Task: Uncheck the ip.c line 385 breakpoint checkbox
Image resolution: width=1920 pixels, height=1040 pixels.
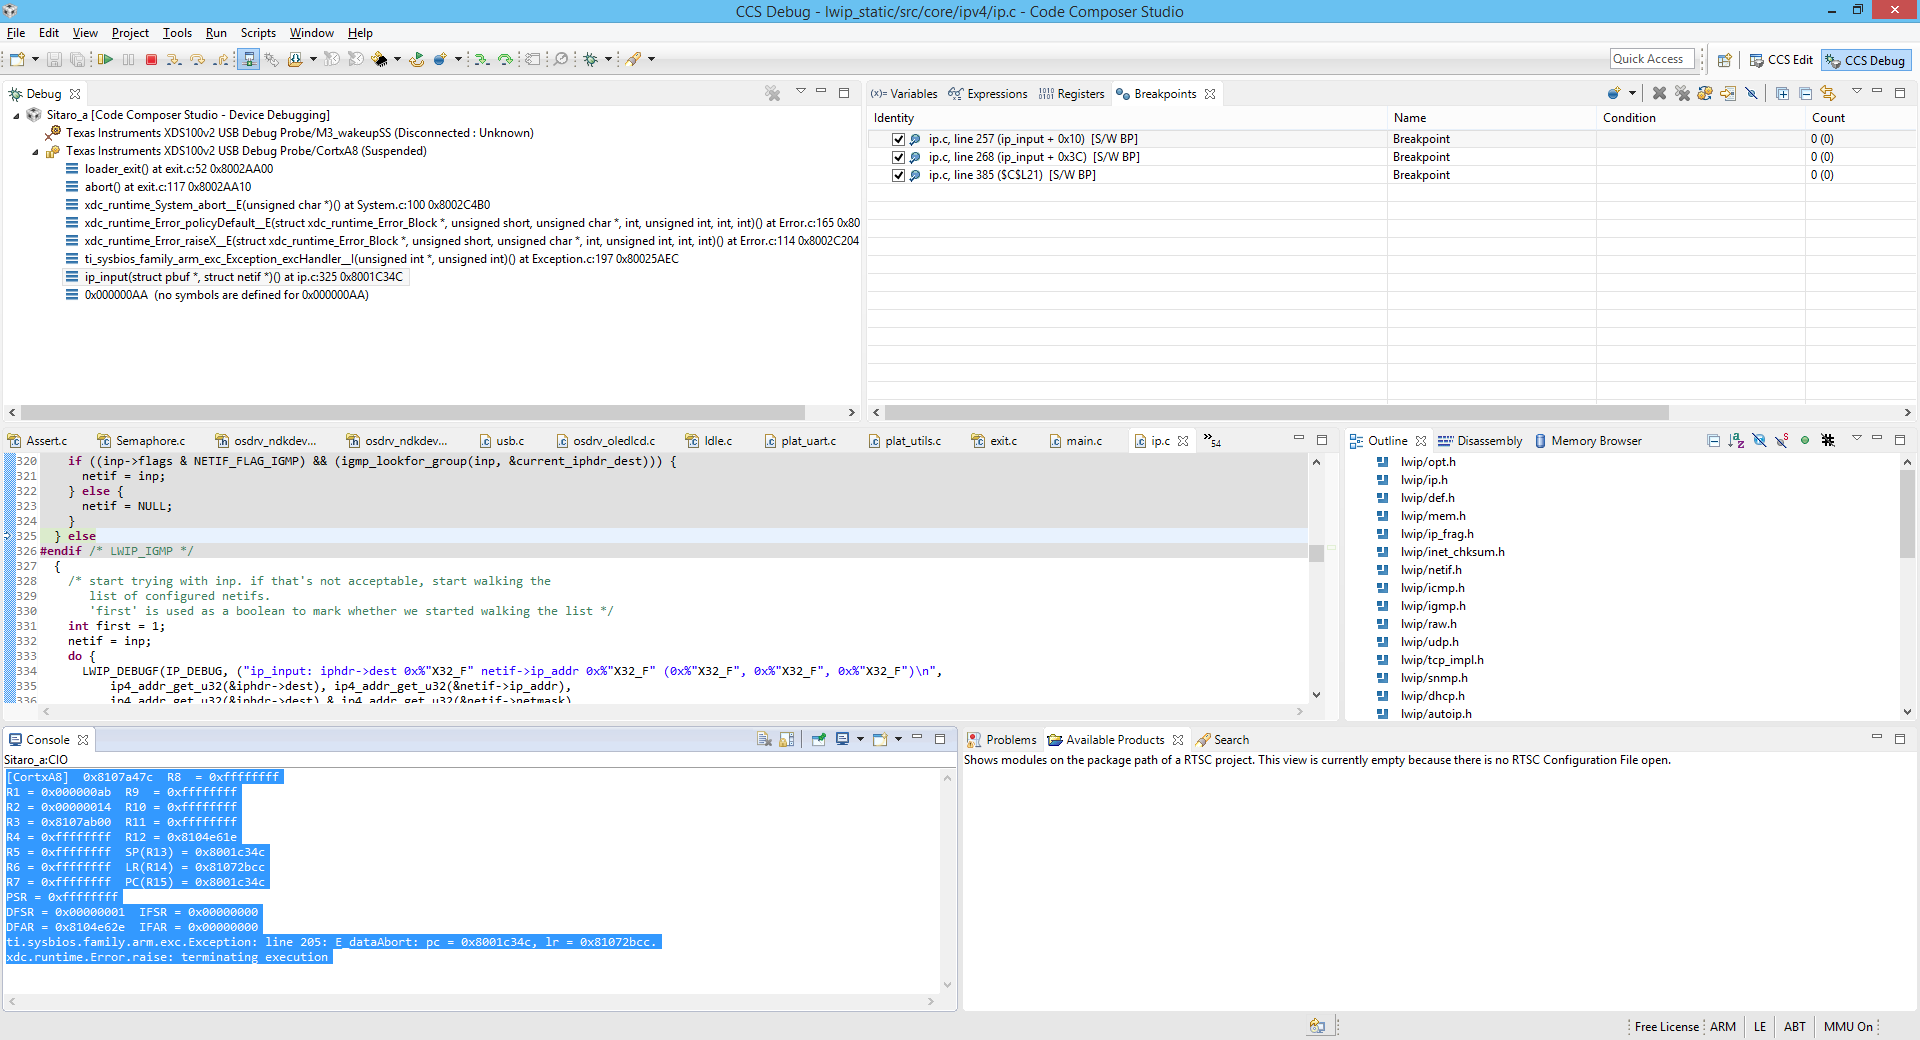Action: point(898,175)
